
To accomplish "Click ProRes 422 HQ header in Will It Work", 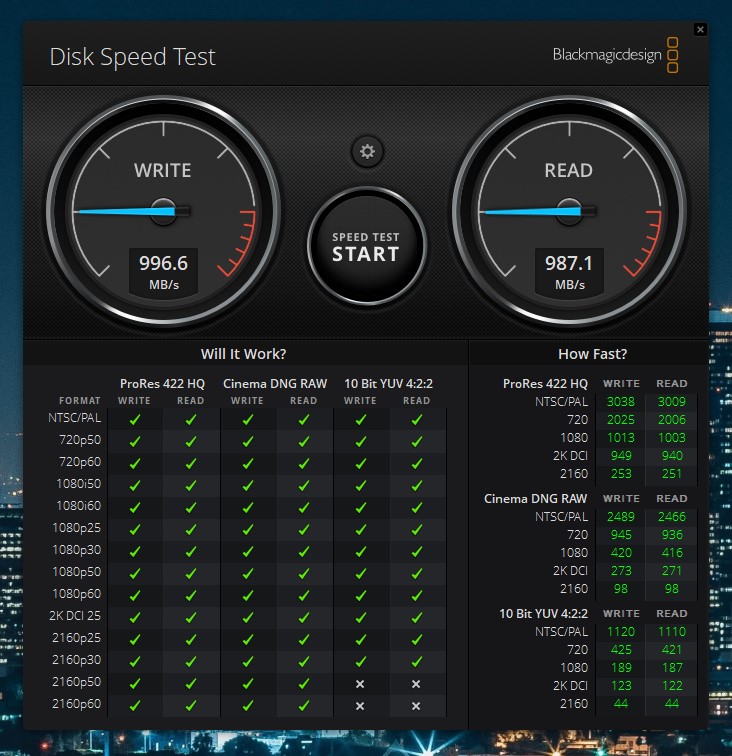I will coord(163,384).
